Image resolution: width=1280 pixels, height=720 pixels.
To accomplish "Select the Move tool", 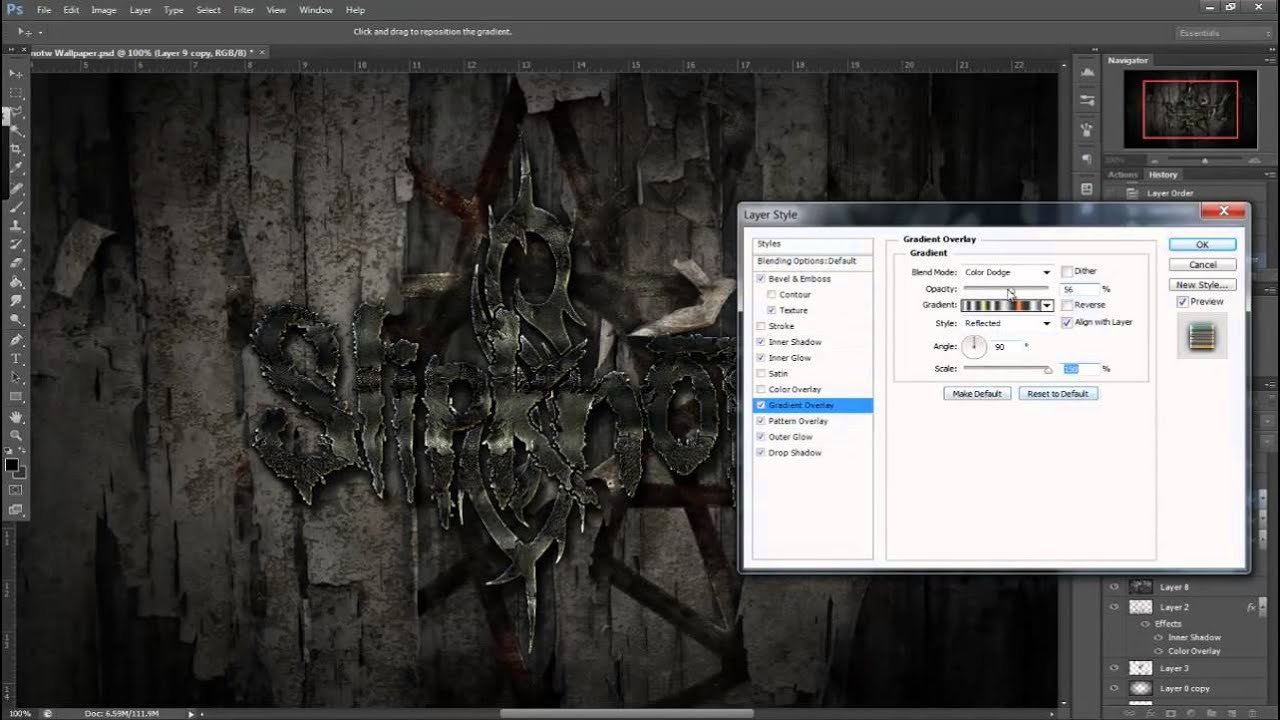I will 16,74.
